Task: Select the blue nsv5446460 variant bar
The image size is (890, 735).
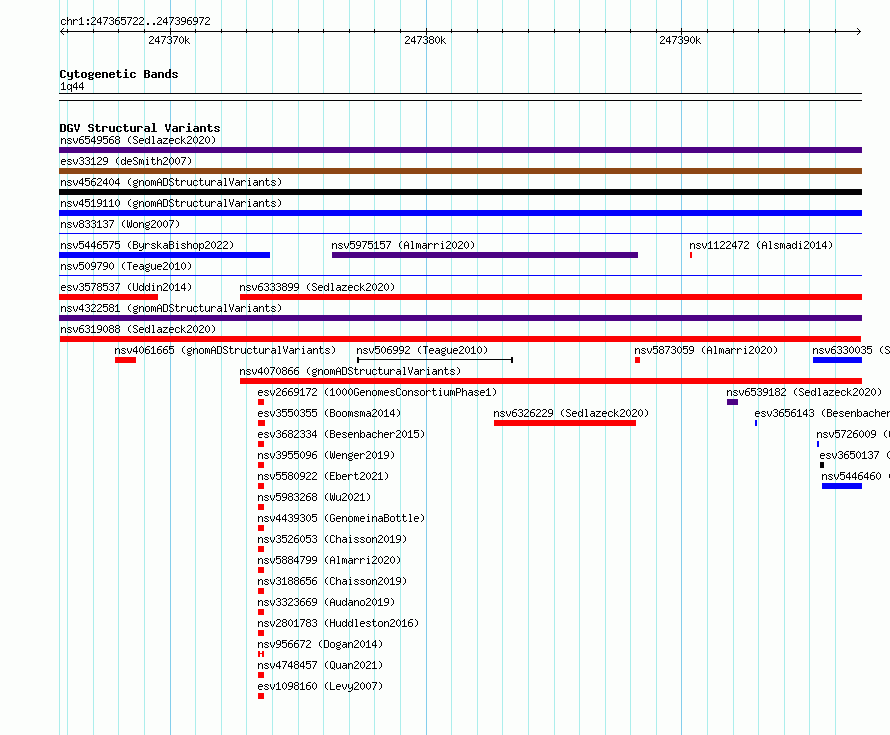Action: 842,486
